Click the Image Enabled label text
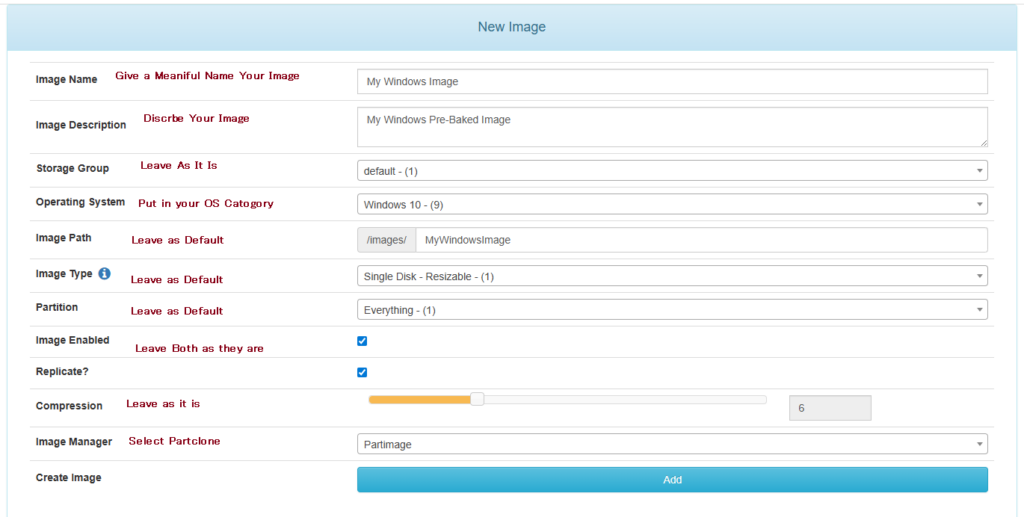Viewport: 1024px width, 517px height. pos(73,341)
